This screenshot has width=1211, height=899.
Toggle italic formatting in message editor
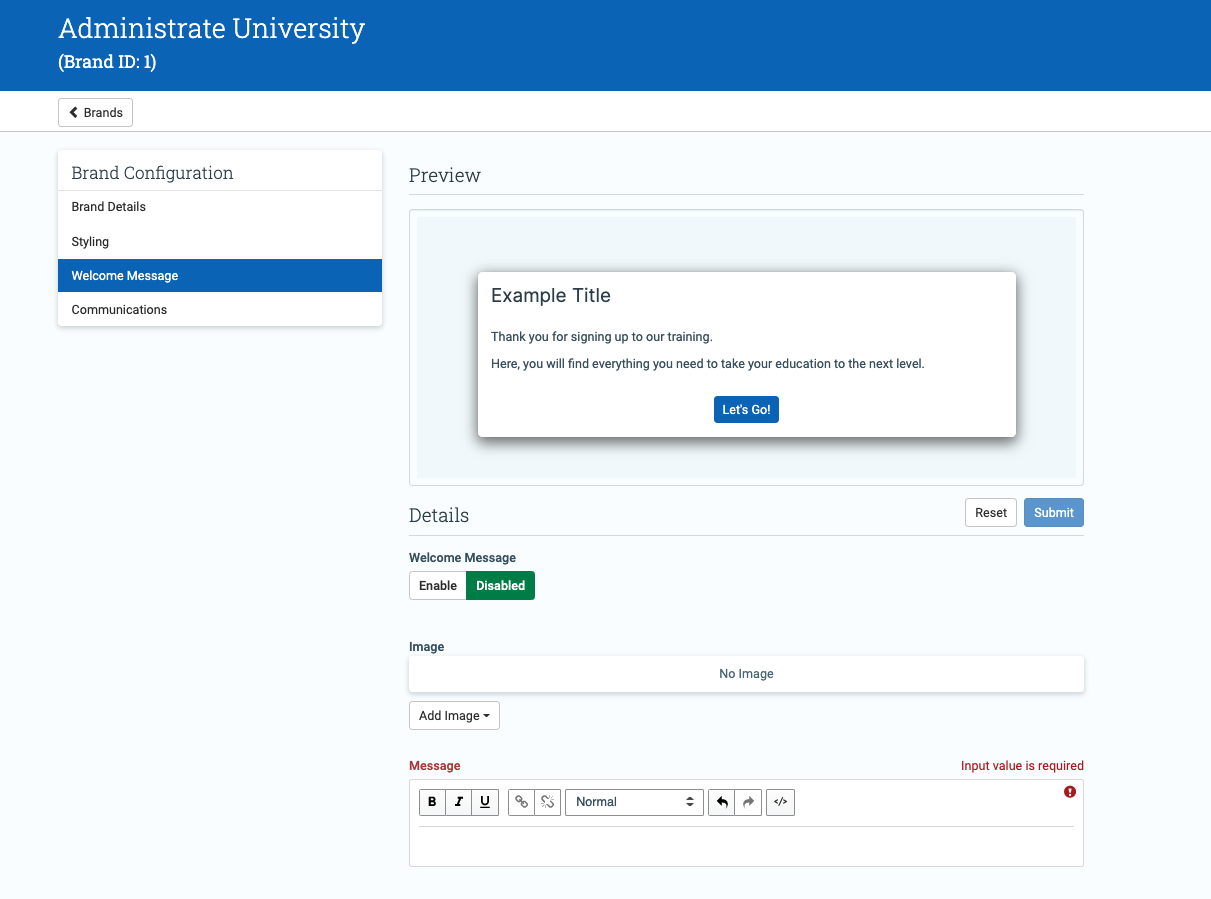(x=459, y=802)
